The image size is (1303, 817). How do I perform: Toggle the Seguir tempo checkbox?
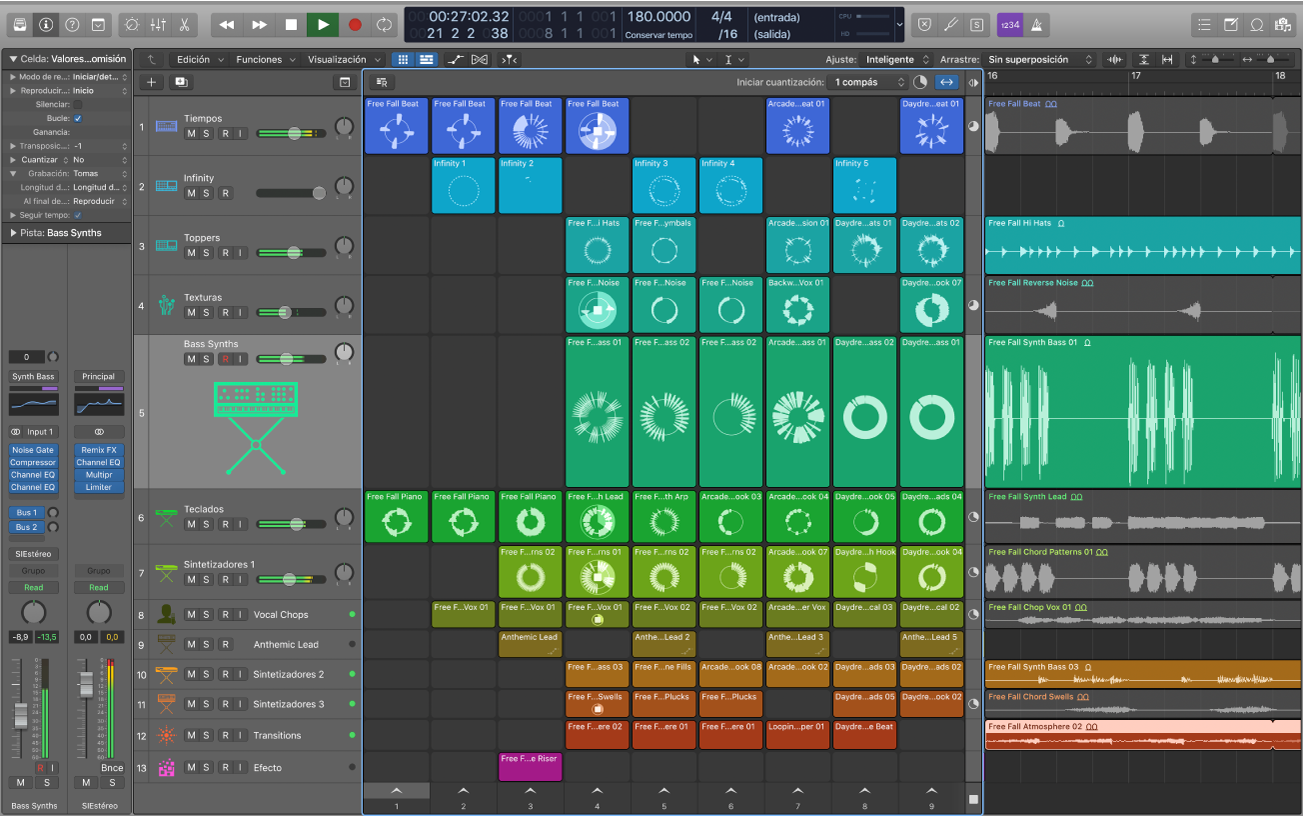tap(78, 215)
